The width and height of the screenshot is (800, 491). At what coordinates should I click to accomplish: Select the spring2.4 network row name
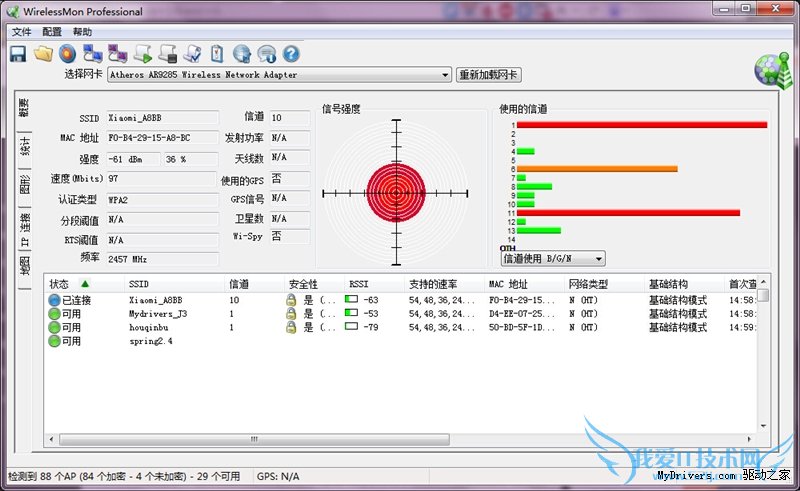[x=151, y=341]
